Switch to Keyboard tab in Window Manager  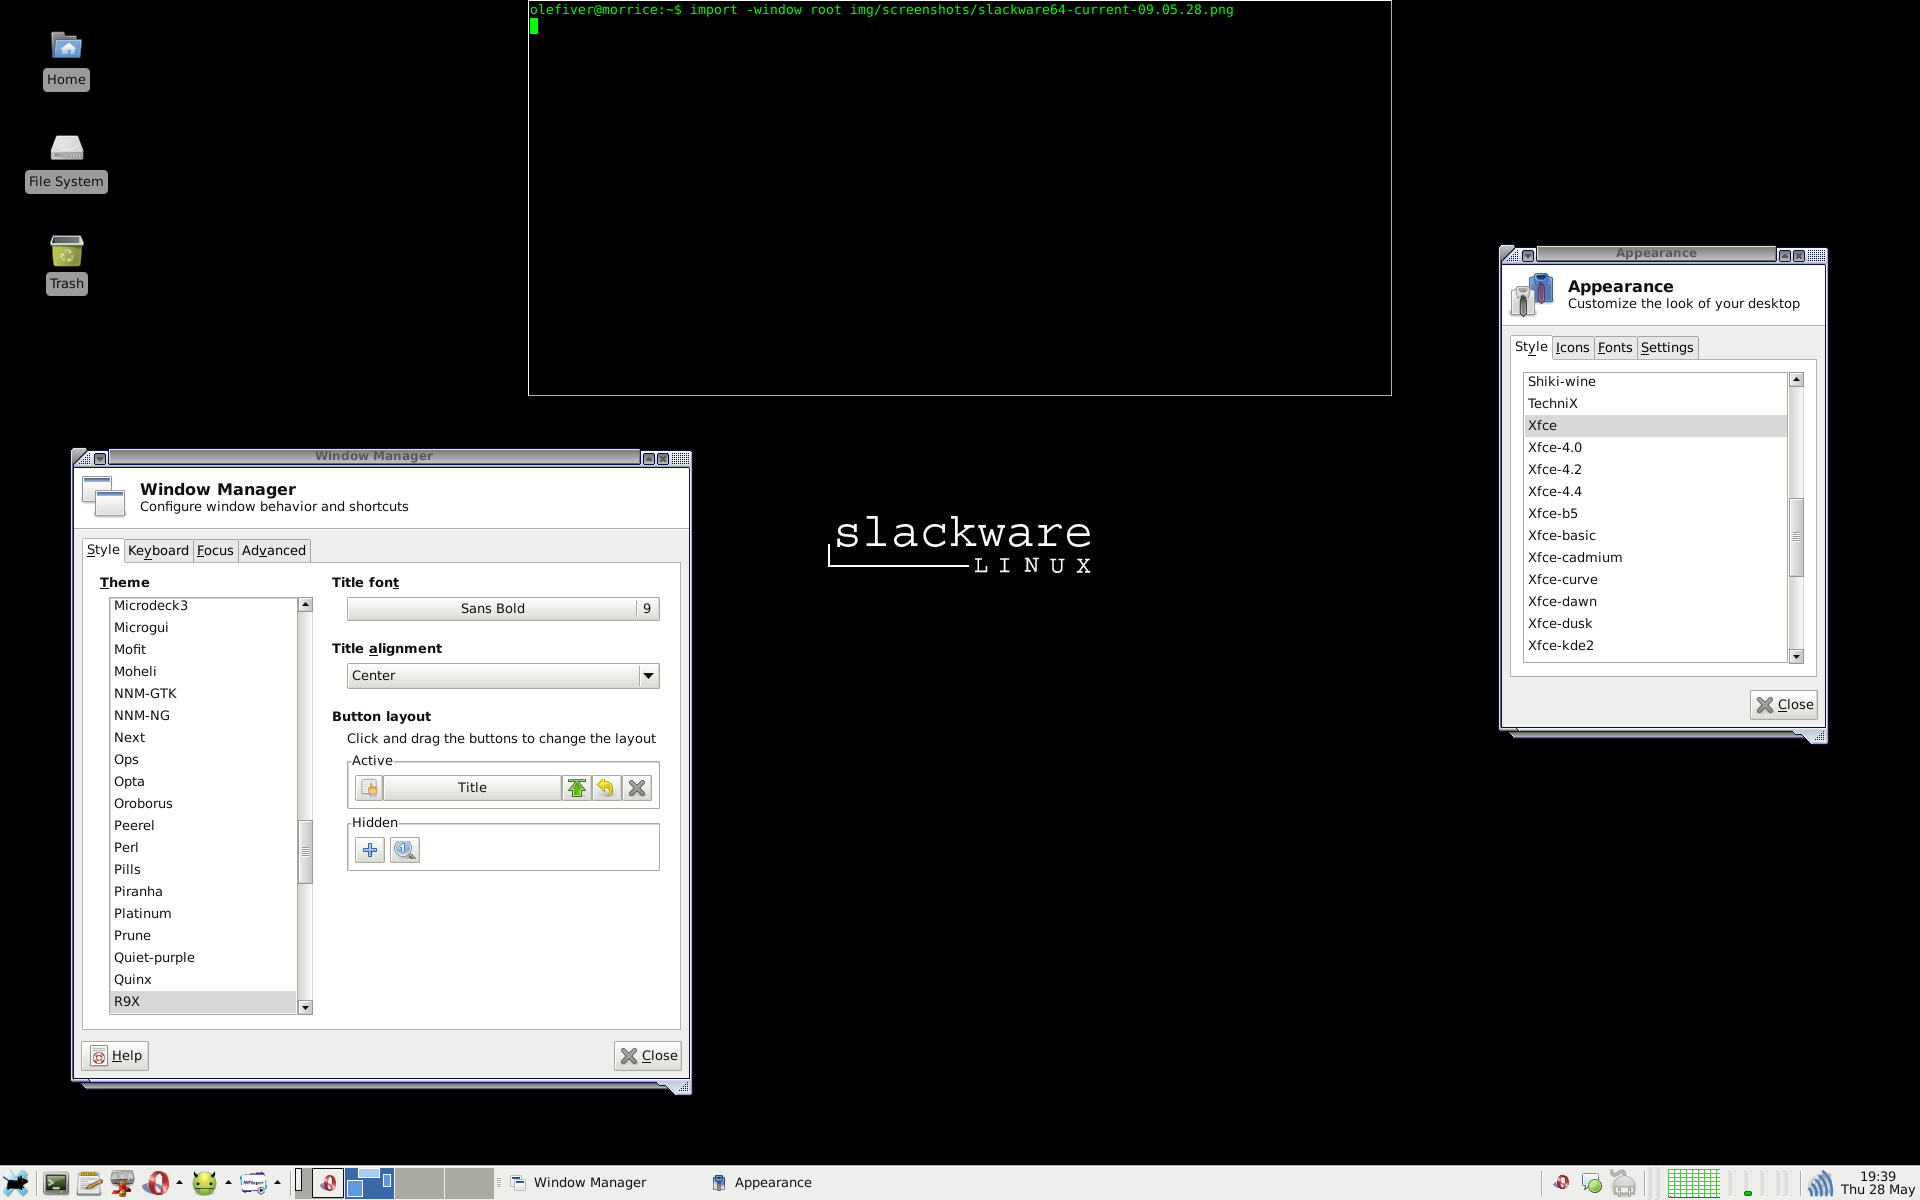pyautogui.click(x=158, y=551)
